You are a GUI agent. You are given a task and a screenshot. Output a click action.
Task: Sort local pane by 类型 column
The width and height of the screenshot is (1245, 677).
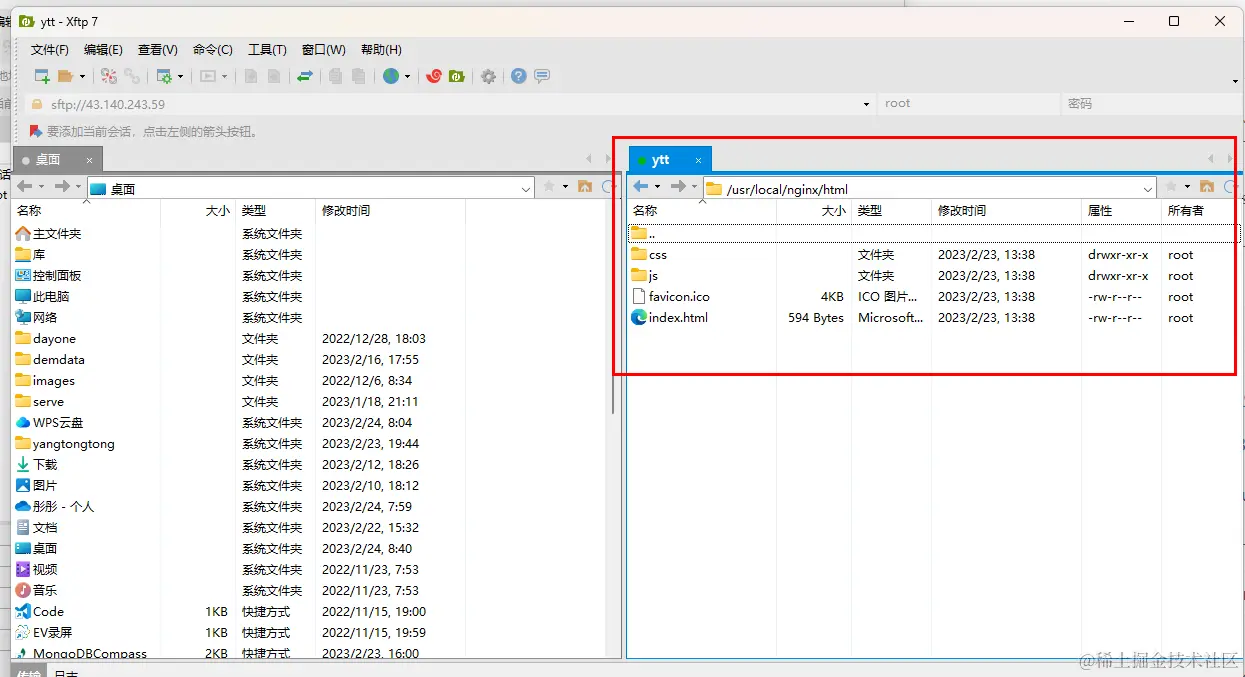[x=275, y=211]
